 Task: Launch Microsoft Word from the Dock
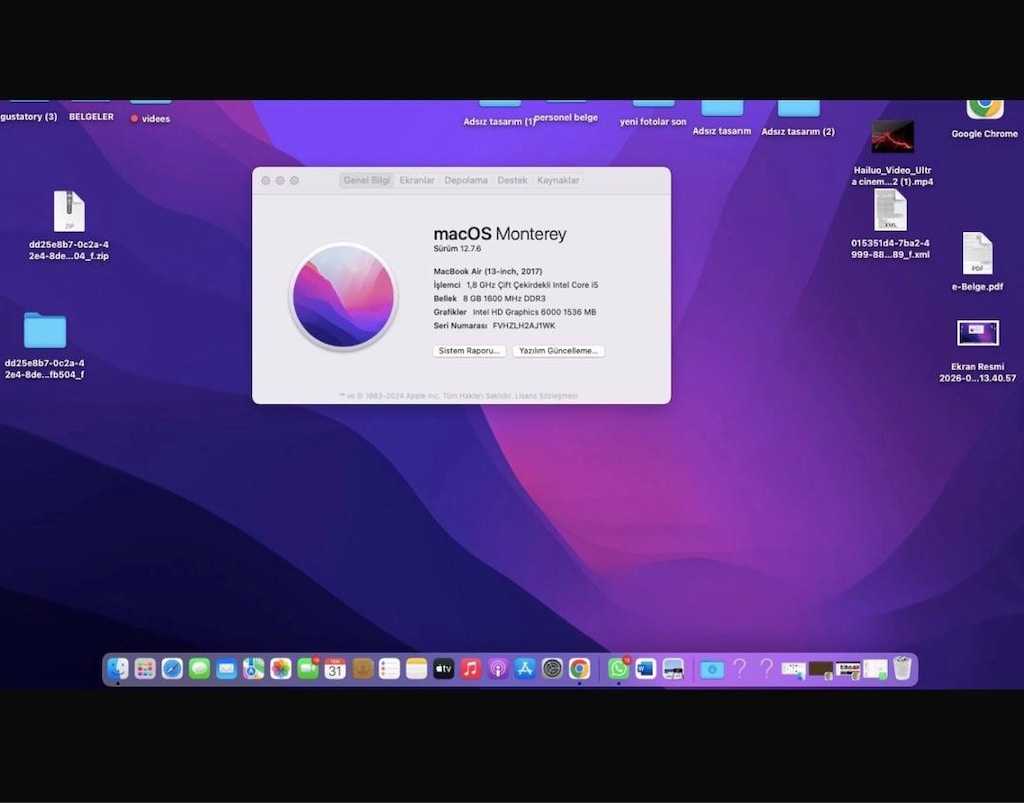coord(646,669)
